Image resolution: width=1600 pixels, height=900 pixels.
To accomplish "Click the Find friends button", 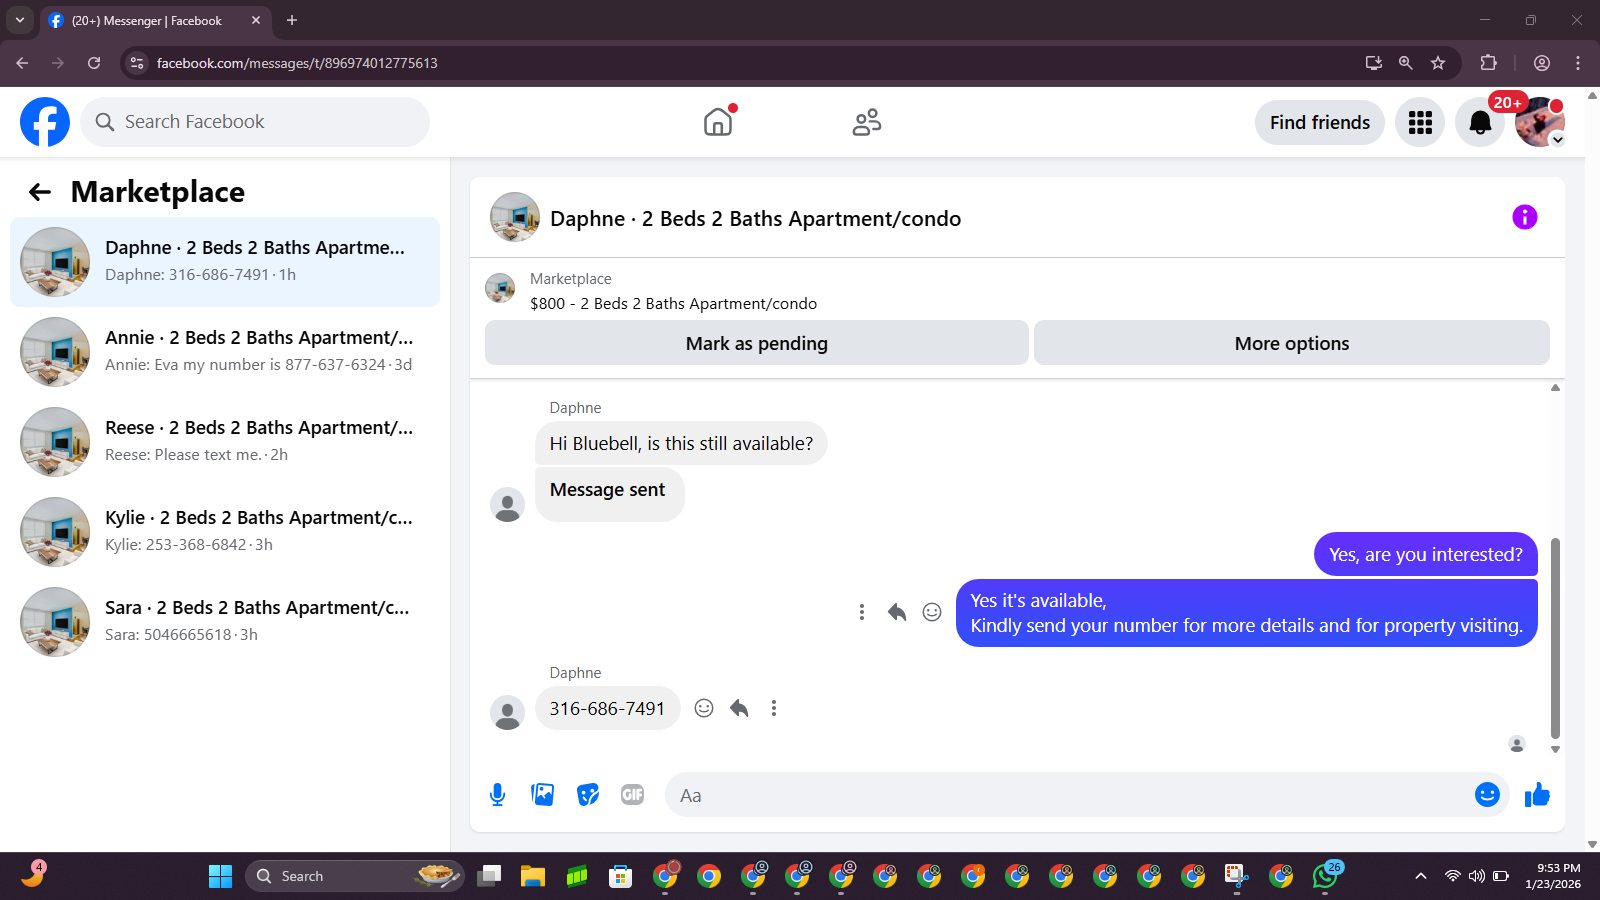I will pos(1320,123).
